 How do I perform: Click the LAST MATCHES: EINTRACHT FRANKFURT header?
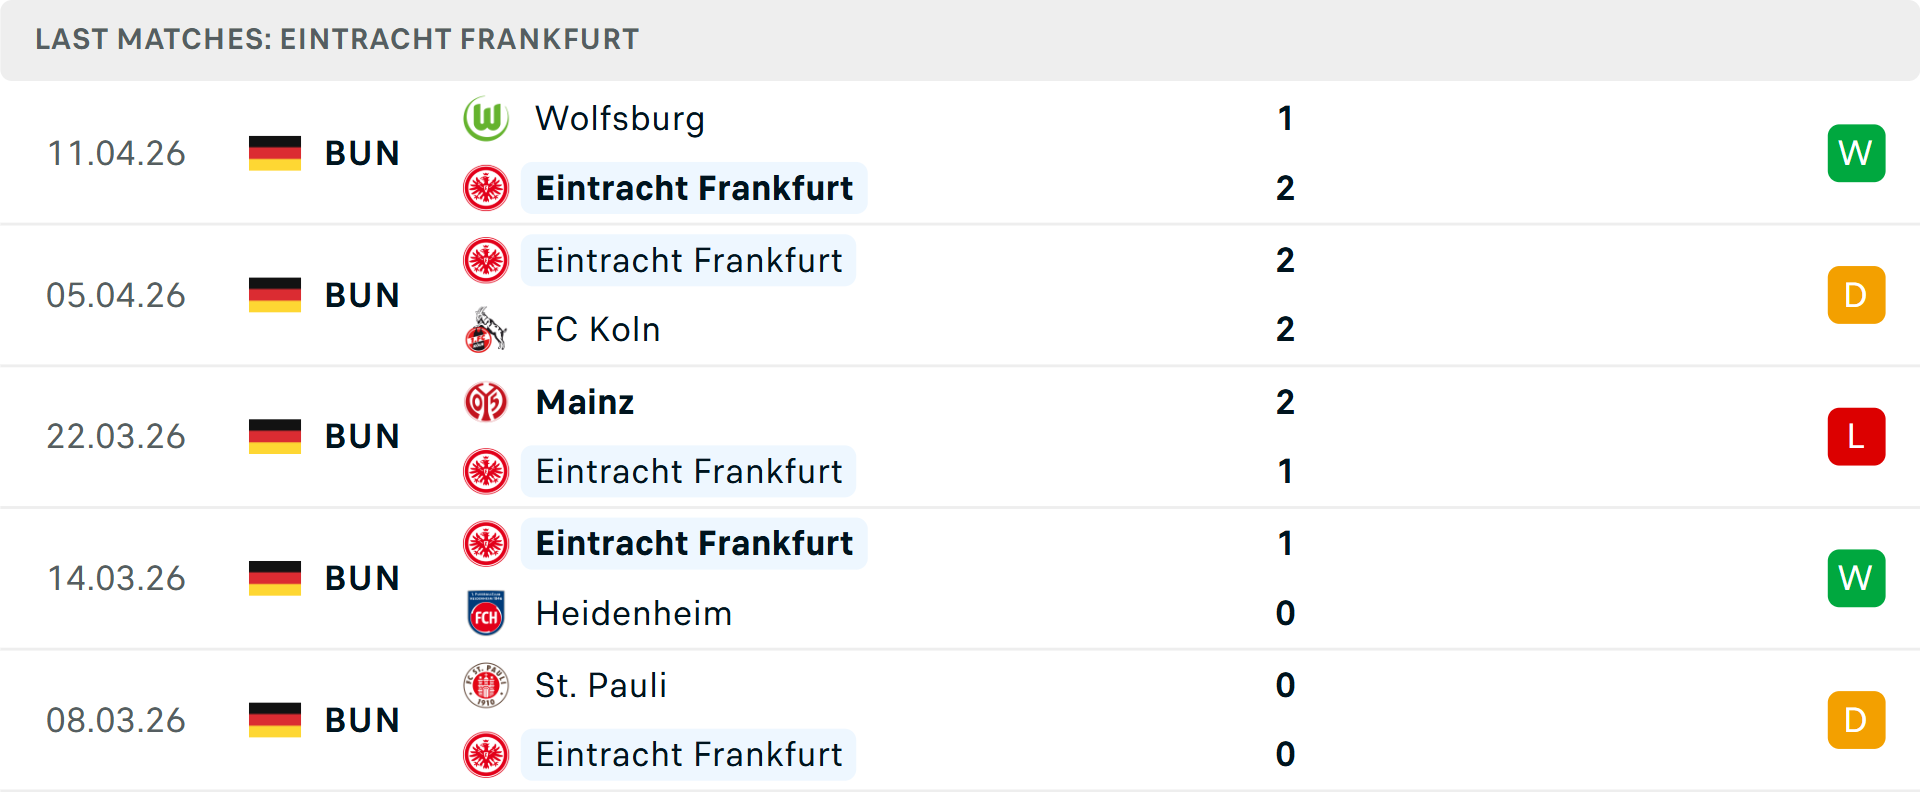coord(336,39)
